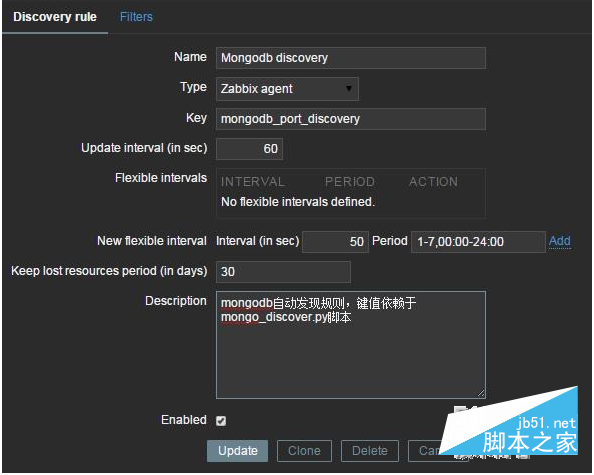Click the Update button
The image size is (594, 475).
click(238, 451)
